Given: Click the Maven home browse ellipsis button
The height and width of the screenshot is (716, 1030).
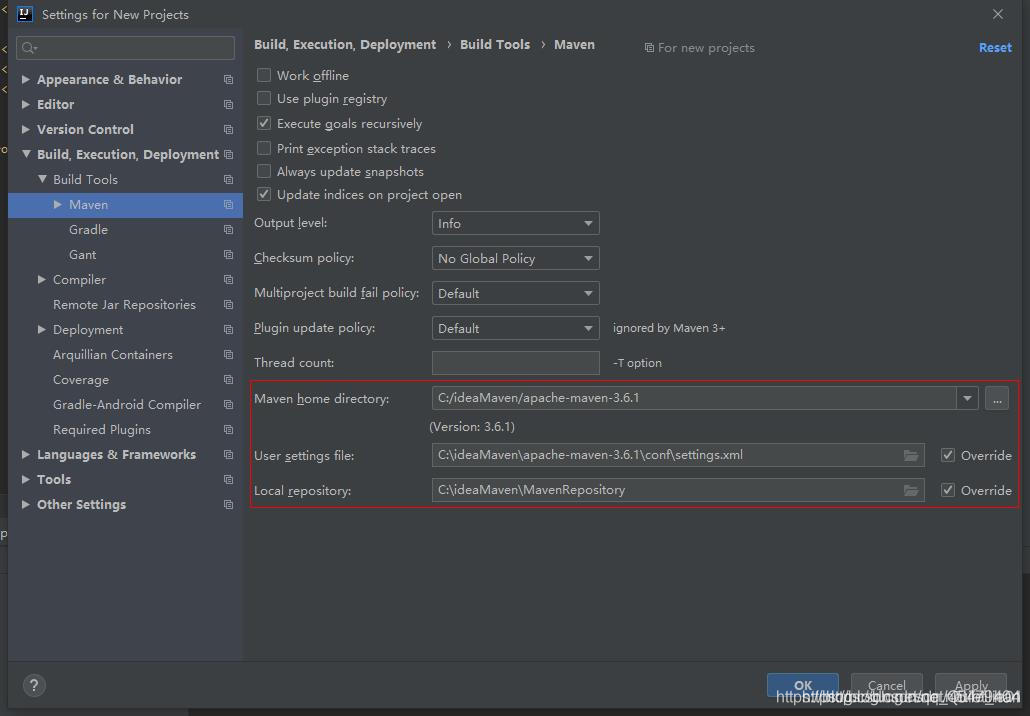Looking at the screenshot, I should [996, 398].
